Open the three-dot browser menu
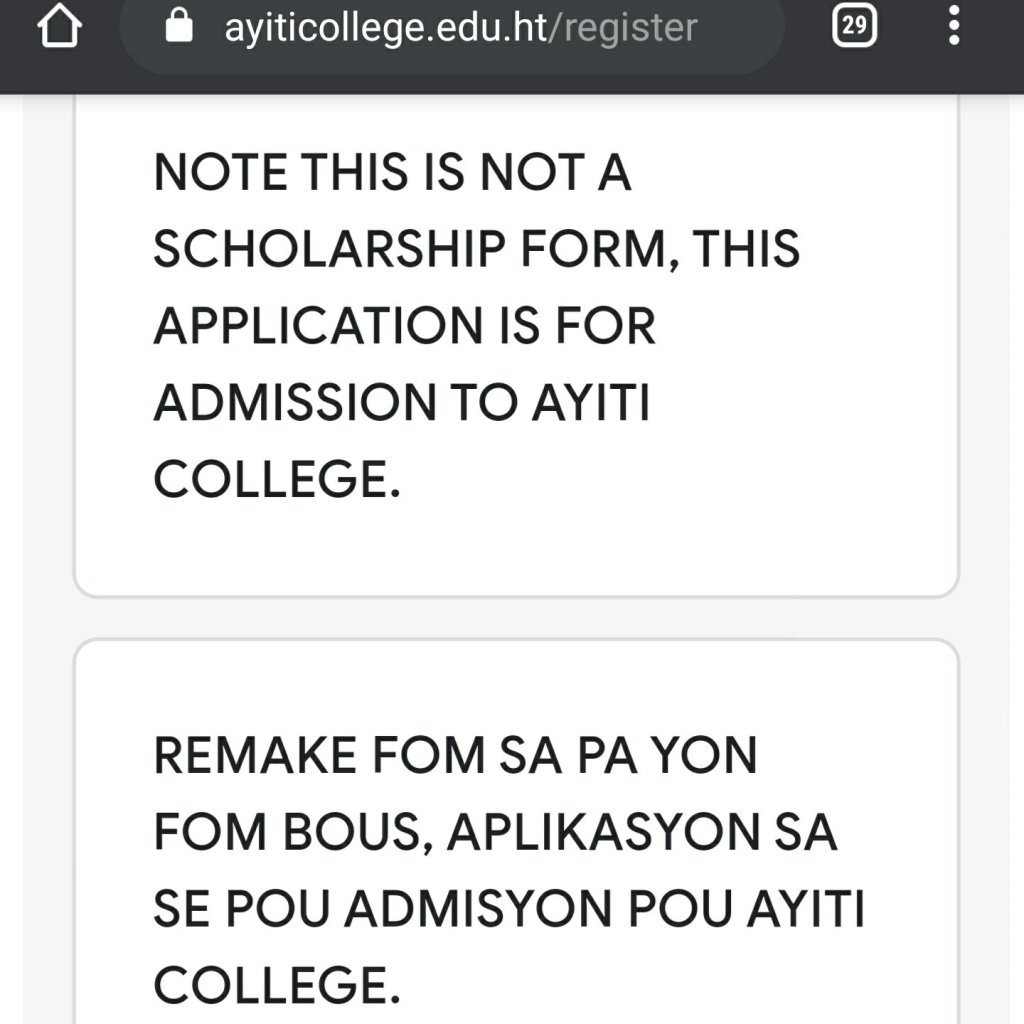The image size is (1024, 1024). pyautogui.click(x=953, y=27)
